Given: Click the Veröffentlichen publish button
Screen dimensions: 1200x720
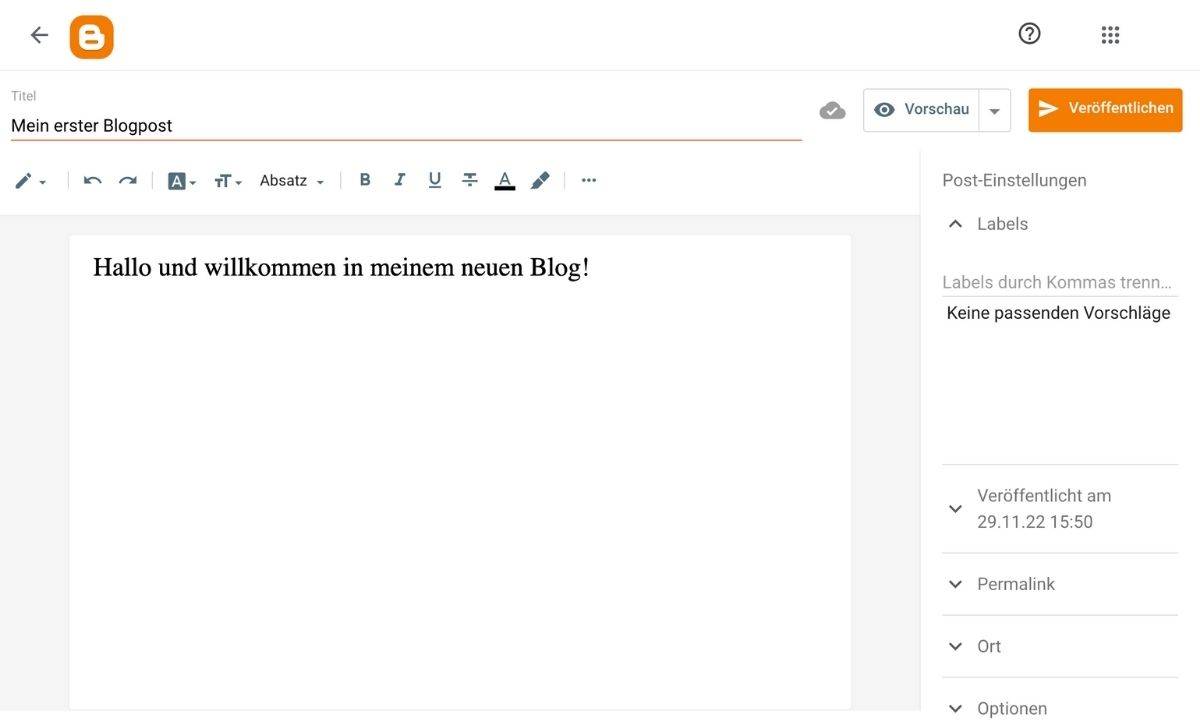Looking at the screenshot, I should (1105, 110).
